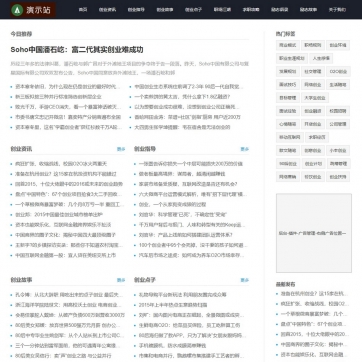362x362 pixels.
Task: Click the gray summary paragraph under the headline
Action: tap(130, 68)
